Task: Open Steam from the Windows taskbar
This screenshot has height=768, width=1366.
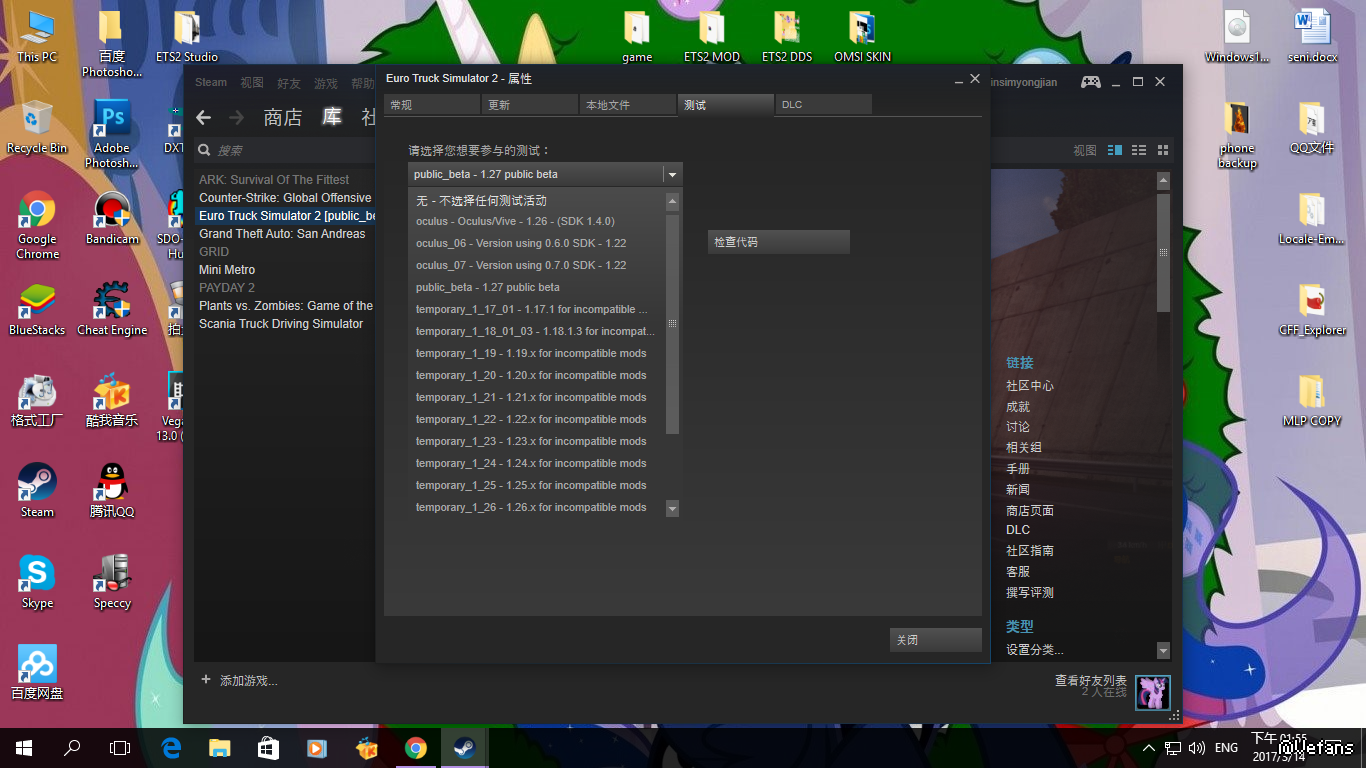Action: pyautogui.click(x=464, y=748)
